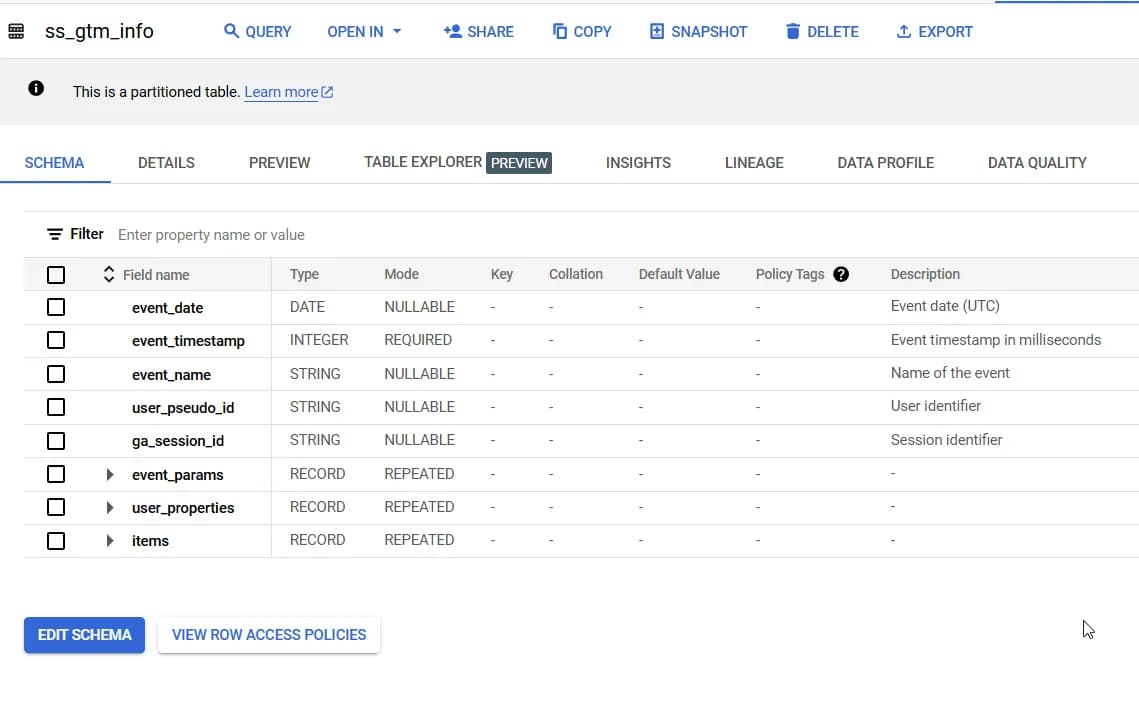Click the INTEGER type cell
This screenshot has width=1139, height=707.
coord(319,339)
